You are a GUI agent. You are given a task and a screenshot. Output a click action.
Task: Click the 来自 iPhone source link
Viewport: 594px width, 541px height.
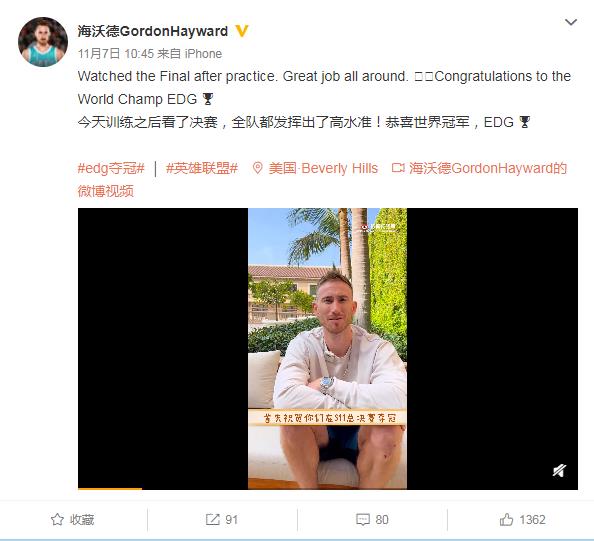189,53
